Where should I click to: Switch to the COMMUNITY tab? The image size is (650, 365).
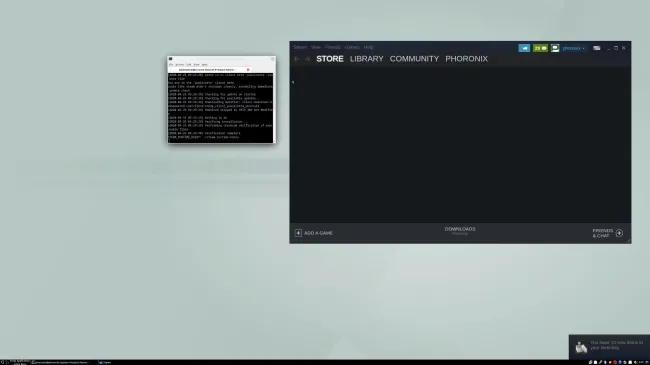(x=414, y=59)
